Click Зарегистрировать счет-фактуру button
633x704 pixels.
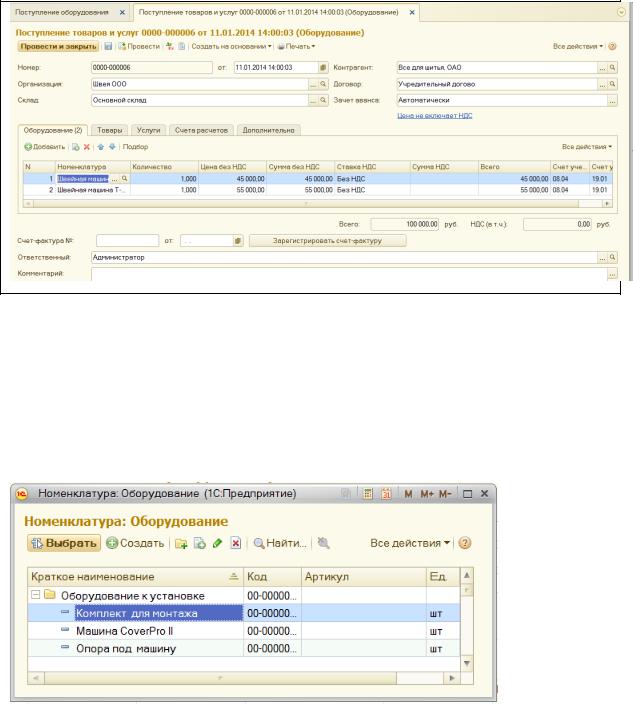[x=327, y=241]
